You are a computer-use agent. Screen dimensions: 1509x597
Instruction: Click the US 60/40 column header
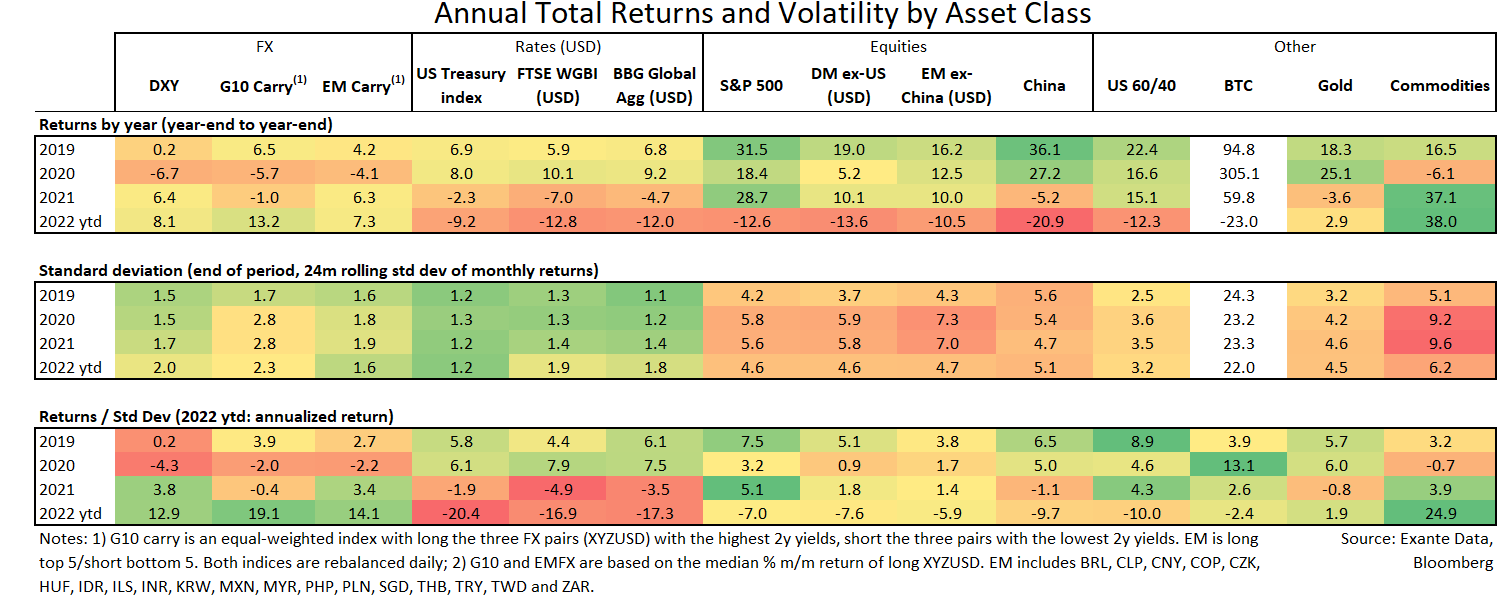click(x=1141, y=86)
